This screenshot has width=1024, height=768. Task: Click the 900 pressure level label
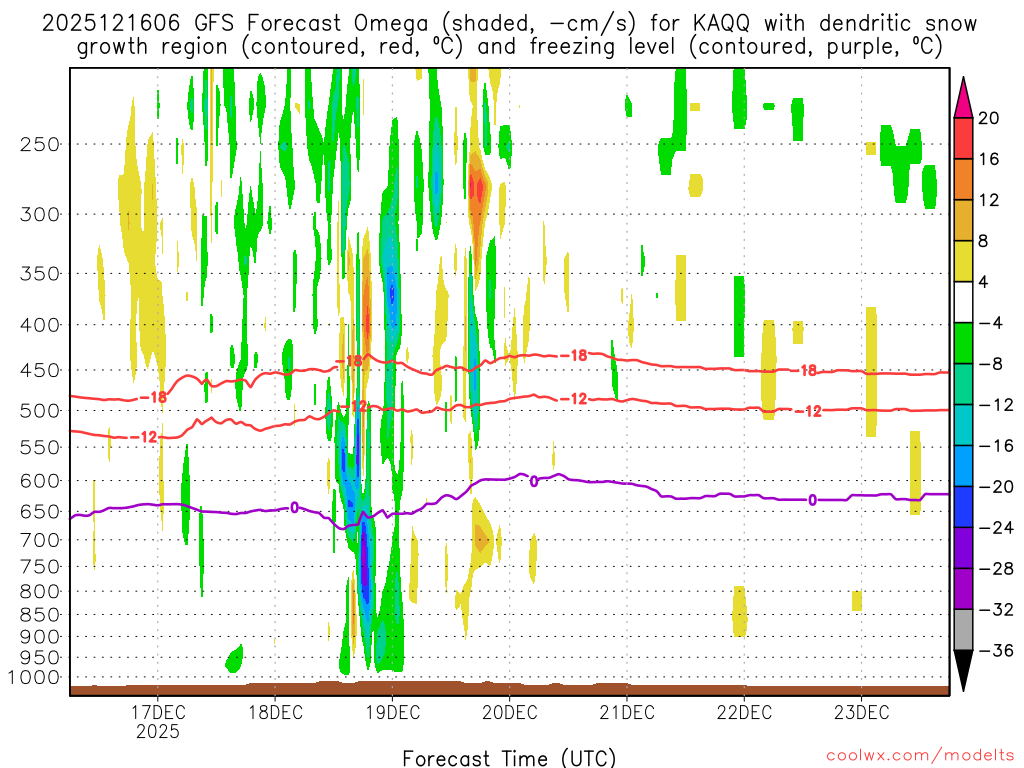pos(40,636)
